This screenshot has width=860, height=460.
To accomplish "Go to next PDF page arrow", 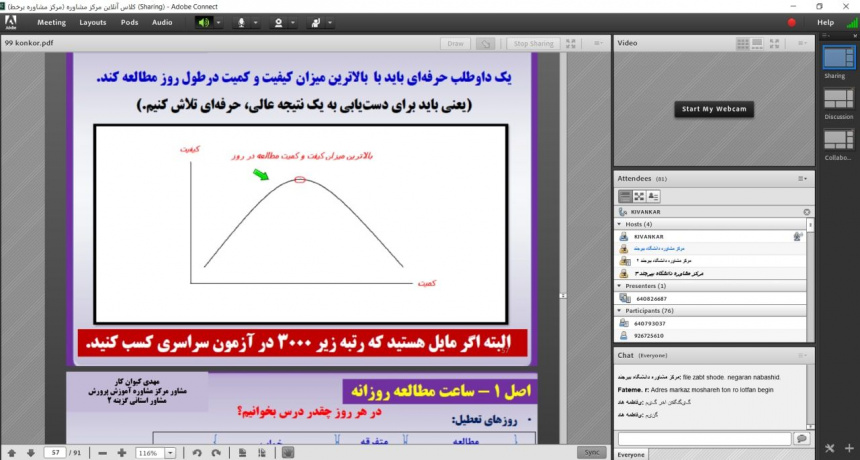I will pos(31,453).
